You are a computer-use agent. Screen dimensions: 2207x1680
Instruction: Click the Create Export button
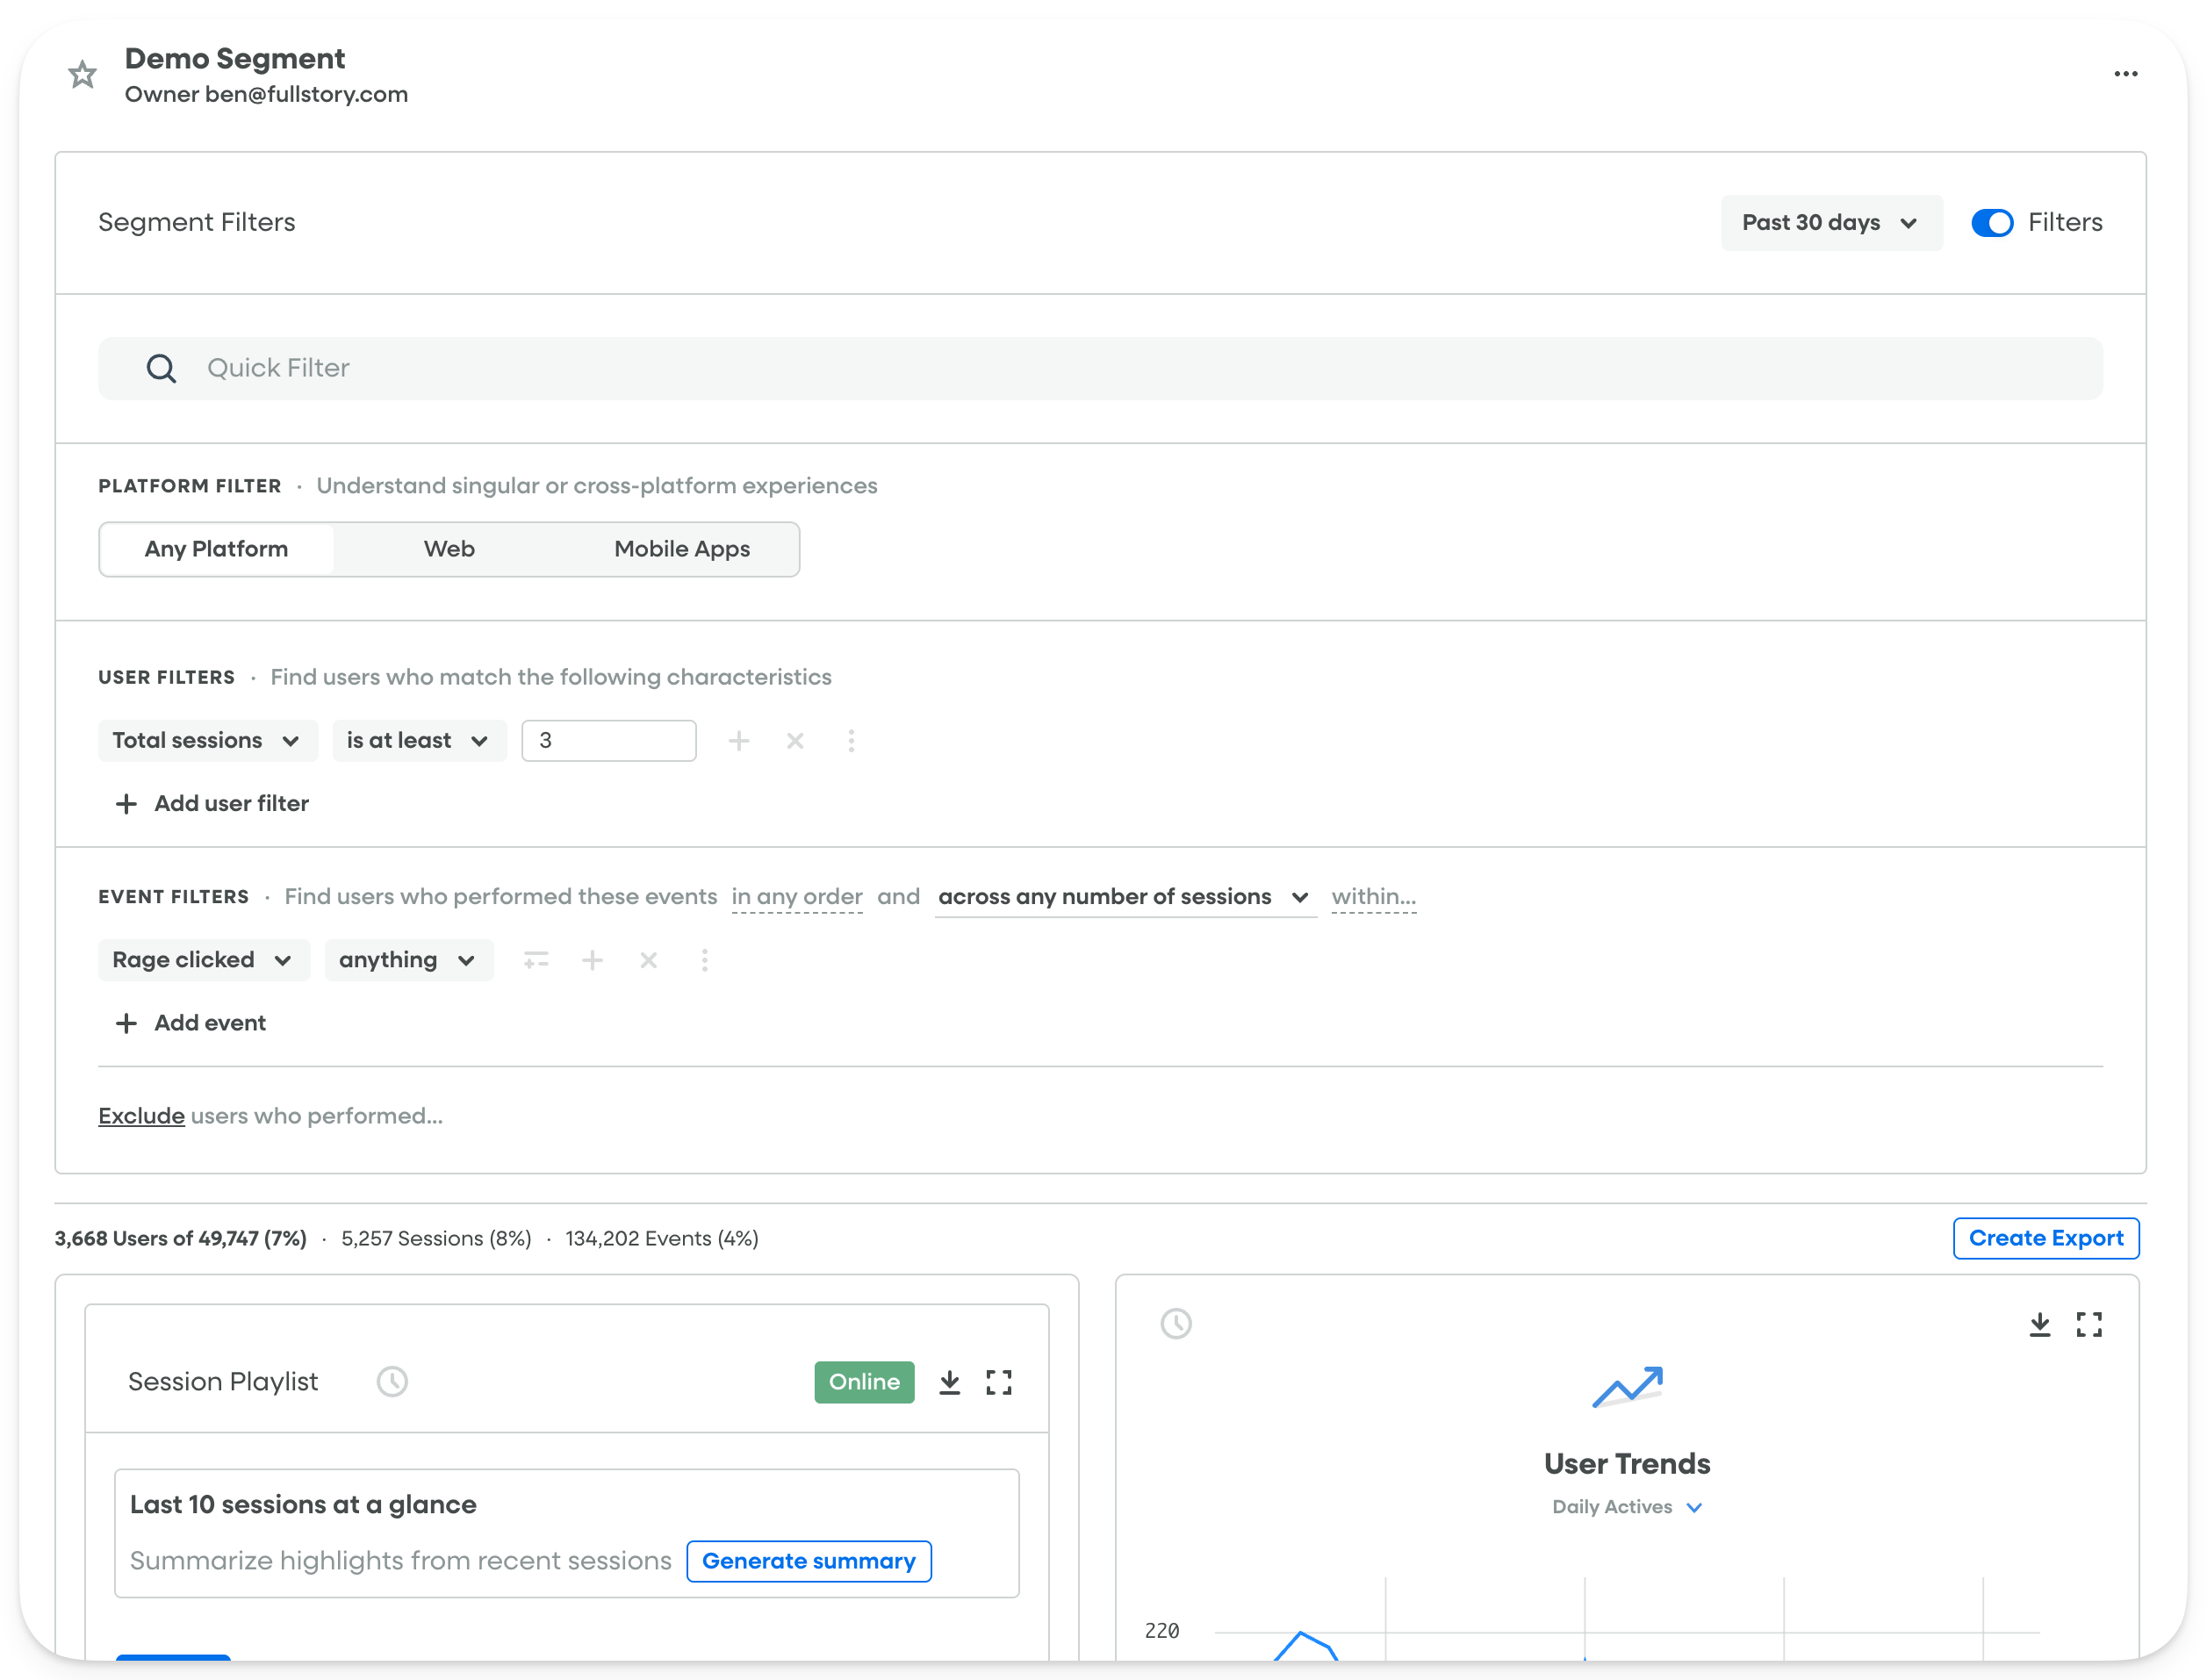2046,1238
